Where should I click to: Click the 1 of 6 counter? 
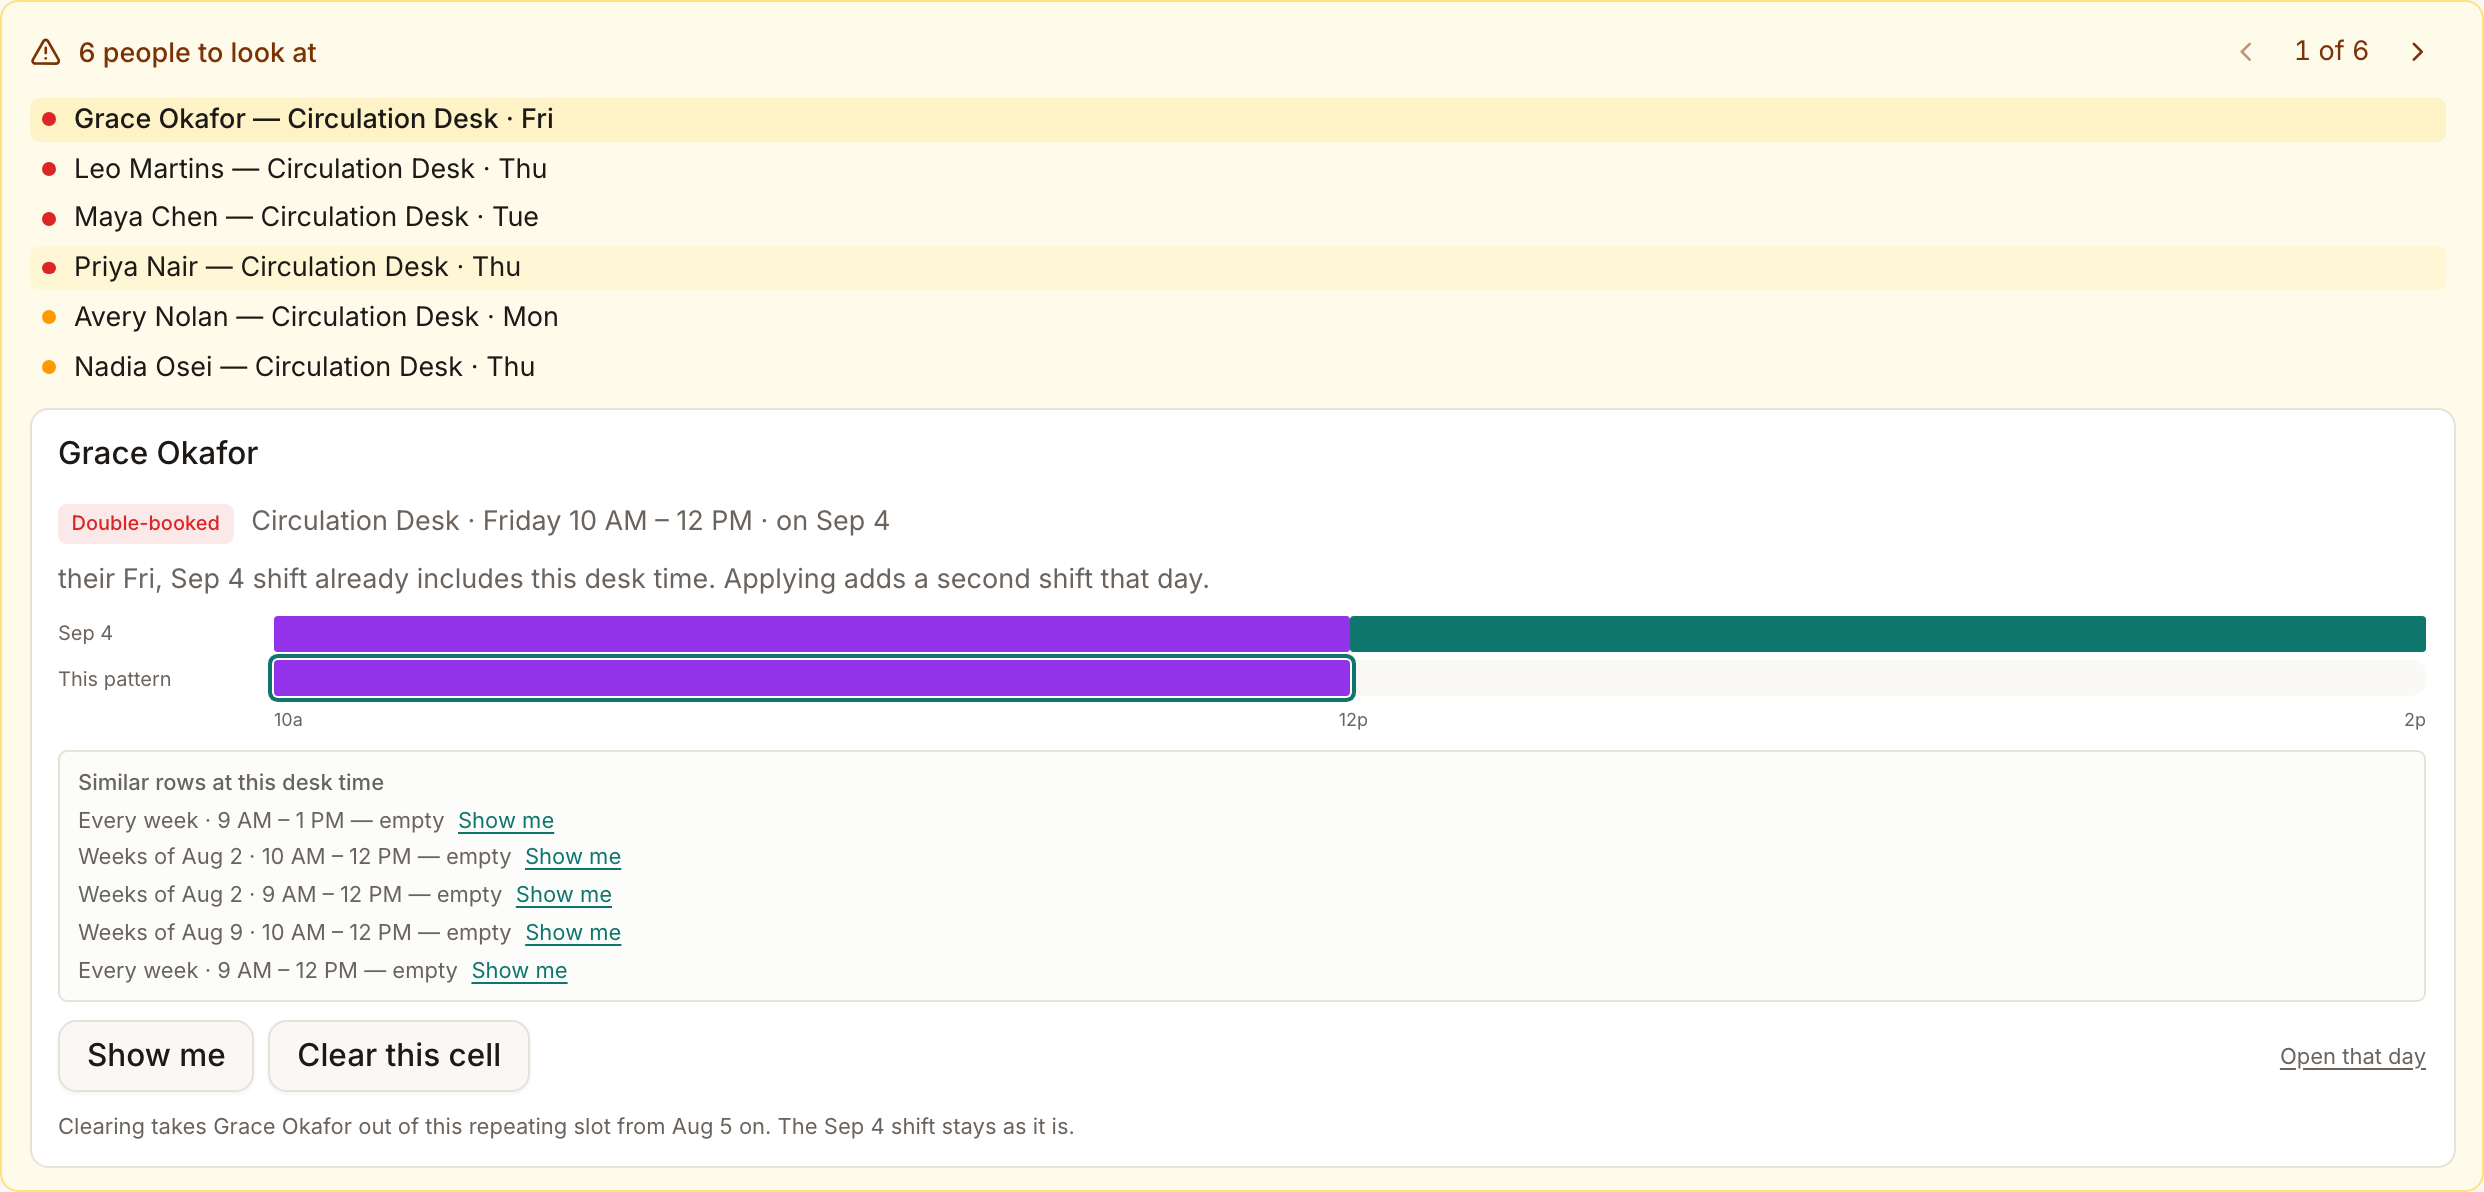point(2332,51)
